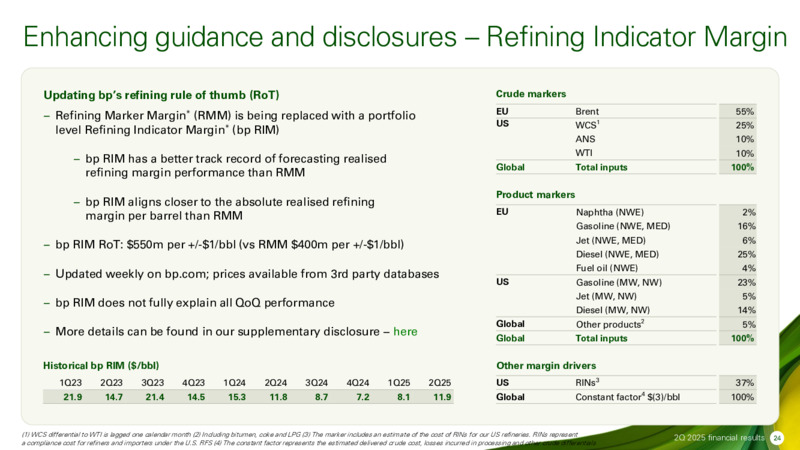Select the '2Q 2025 financial results' footer text
800x450 pixels.
(x=718, y=437)
